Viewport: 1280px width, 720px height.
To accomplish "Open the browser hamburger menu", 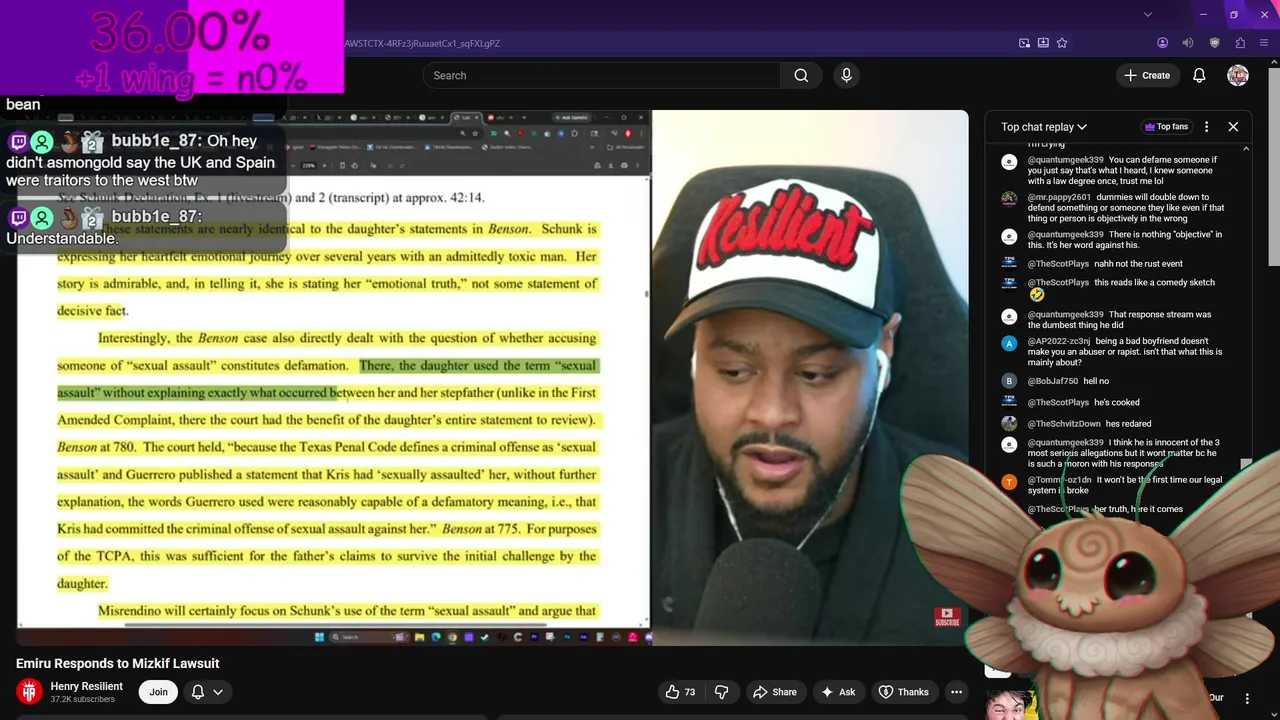I will [x=1265, y=43].
